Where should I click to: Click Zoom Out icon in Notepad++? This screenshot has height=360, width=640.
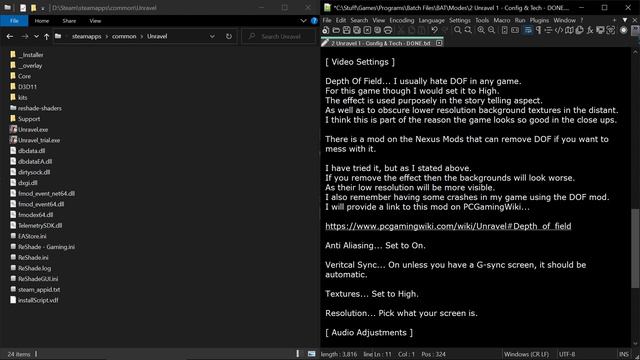(491, 30)
